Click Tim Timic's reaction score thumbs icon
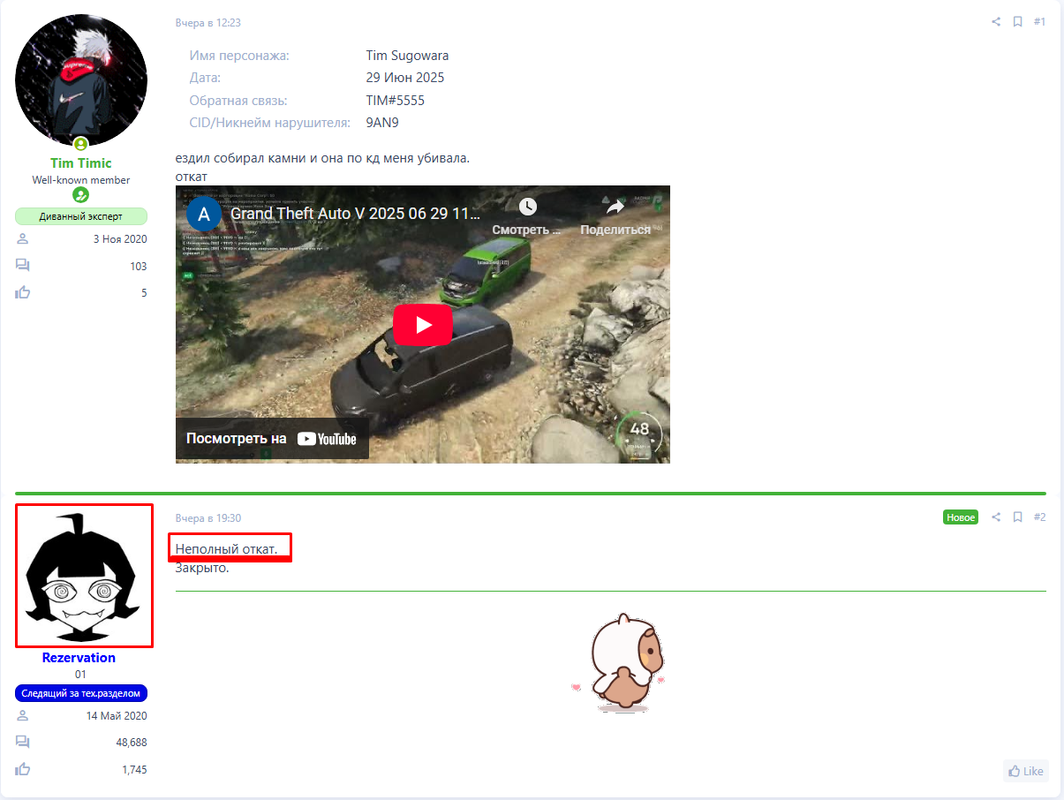The height and width of the screenshot is (800, 1064). click(22, 292)
